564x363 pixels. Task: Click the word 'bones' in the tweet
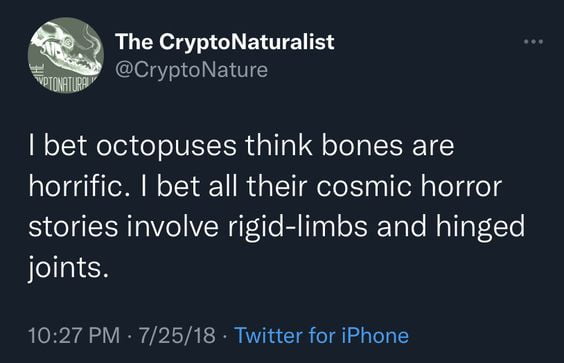pyautogui.click(x=362, y=146)
